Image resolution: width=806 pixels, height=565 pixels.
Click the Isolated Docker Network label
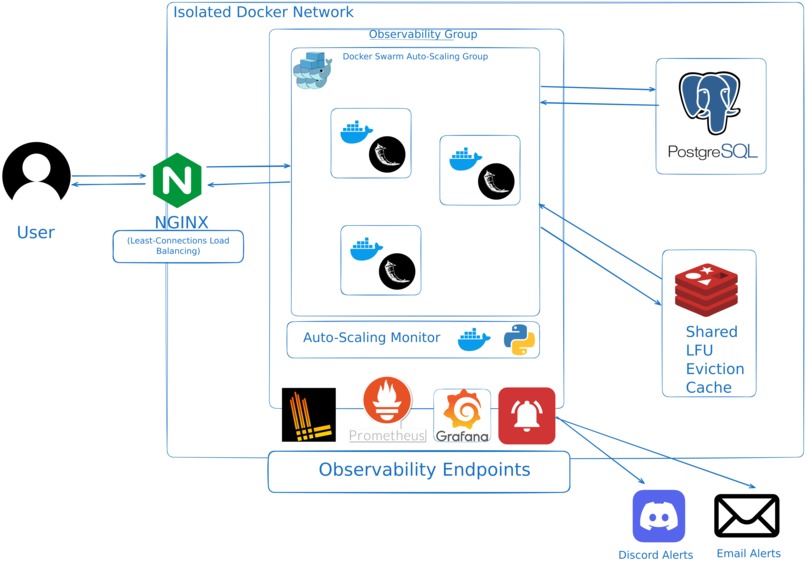click(x=263, y=12)
